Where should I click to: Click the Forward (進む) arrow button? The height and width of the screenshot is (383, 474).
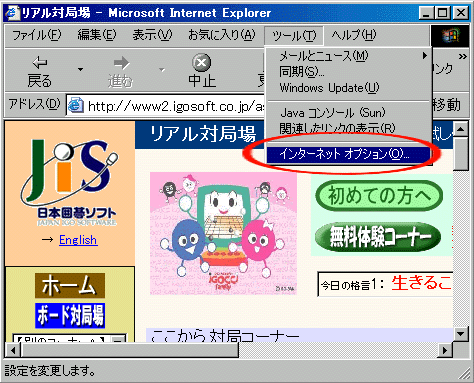[121, 71]
